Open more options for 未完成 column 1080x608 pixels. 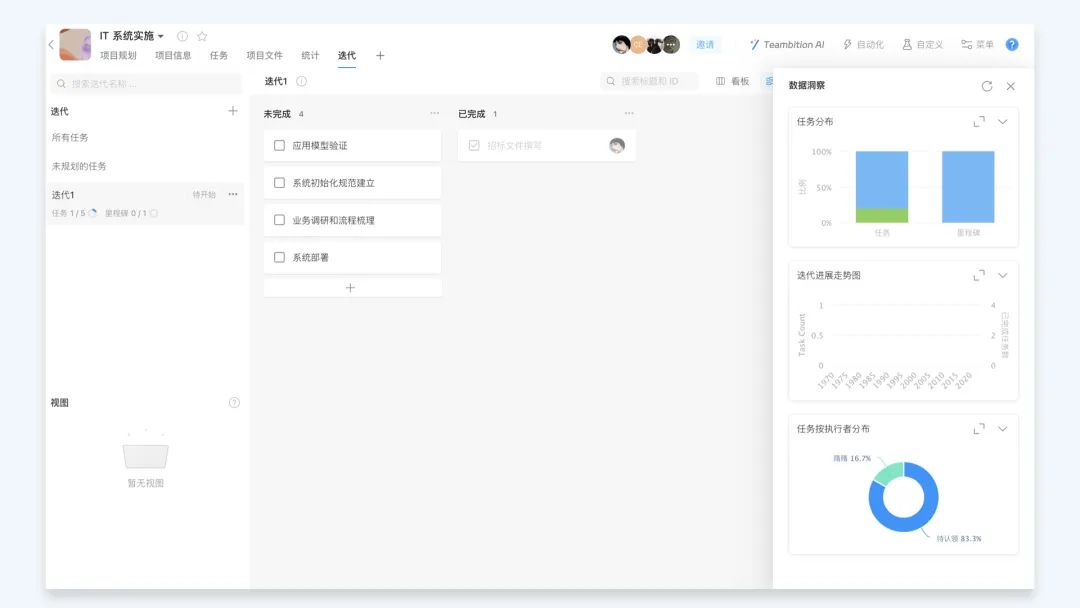(x=434, y=113)
